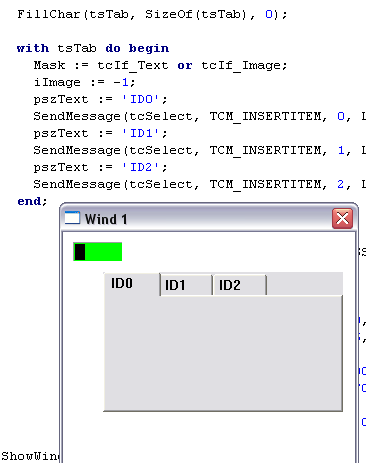
Task: Click the Wind 1 window system icon
Action: (x=72, y=218)
